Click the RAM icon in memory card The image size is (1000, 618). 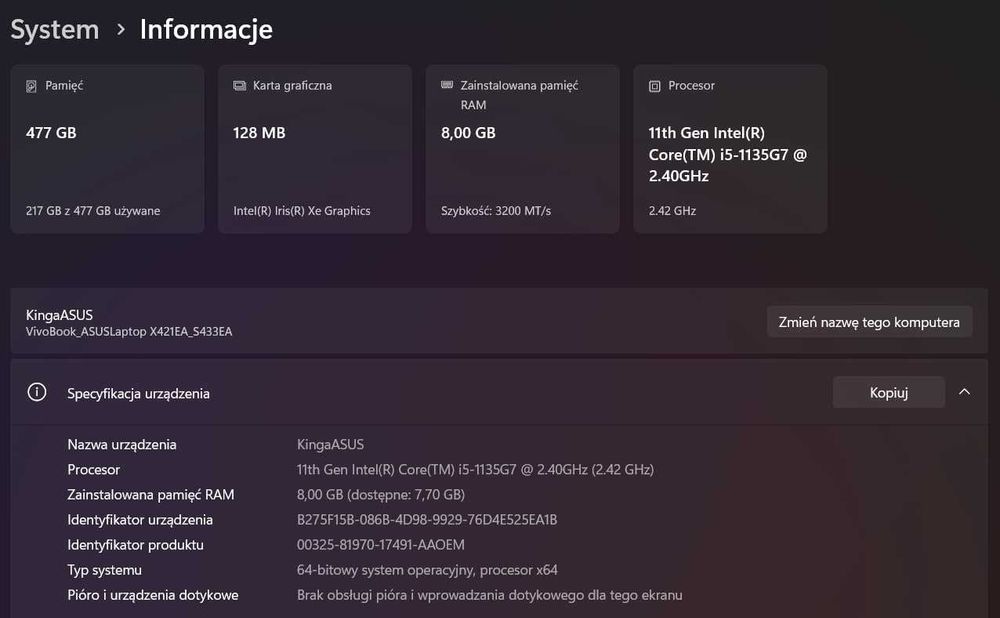point(447,86)
